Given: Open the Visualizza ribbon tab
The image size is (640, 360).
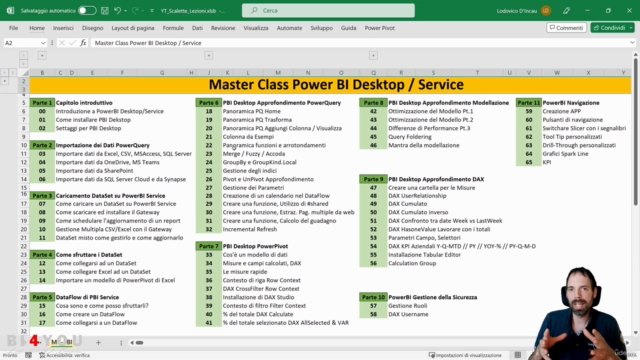Looking at the screenshot, I should [256, 28].
